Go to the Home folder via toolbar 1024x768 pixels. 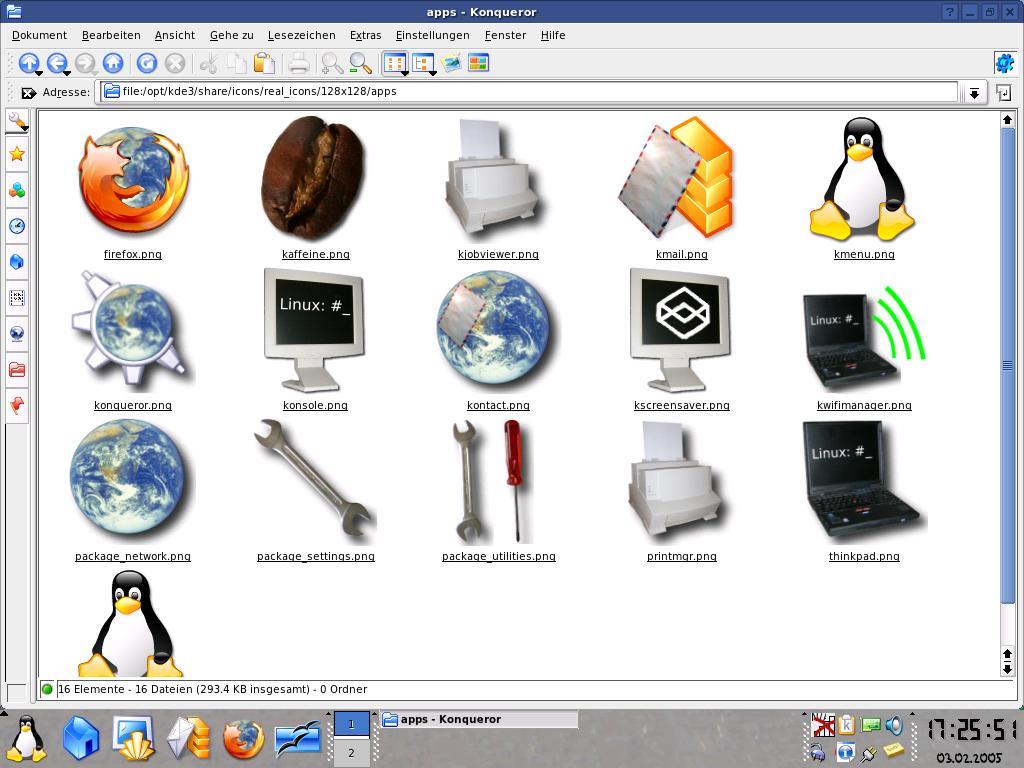(113, 63)
